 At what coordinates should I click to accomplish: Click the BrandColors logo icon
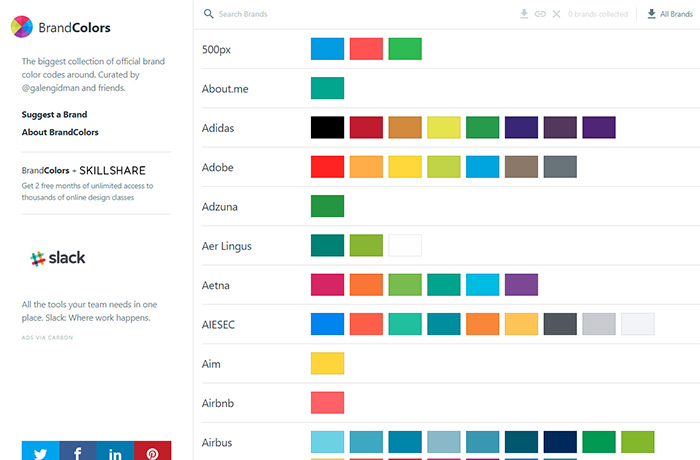coord(22,27)
